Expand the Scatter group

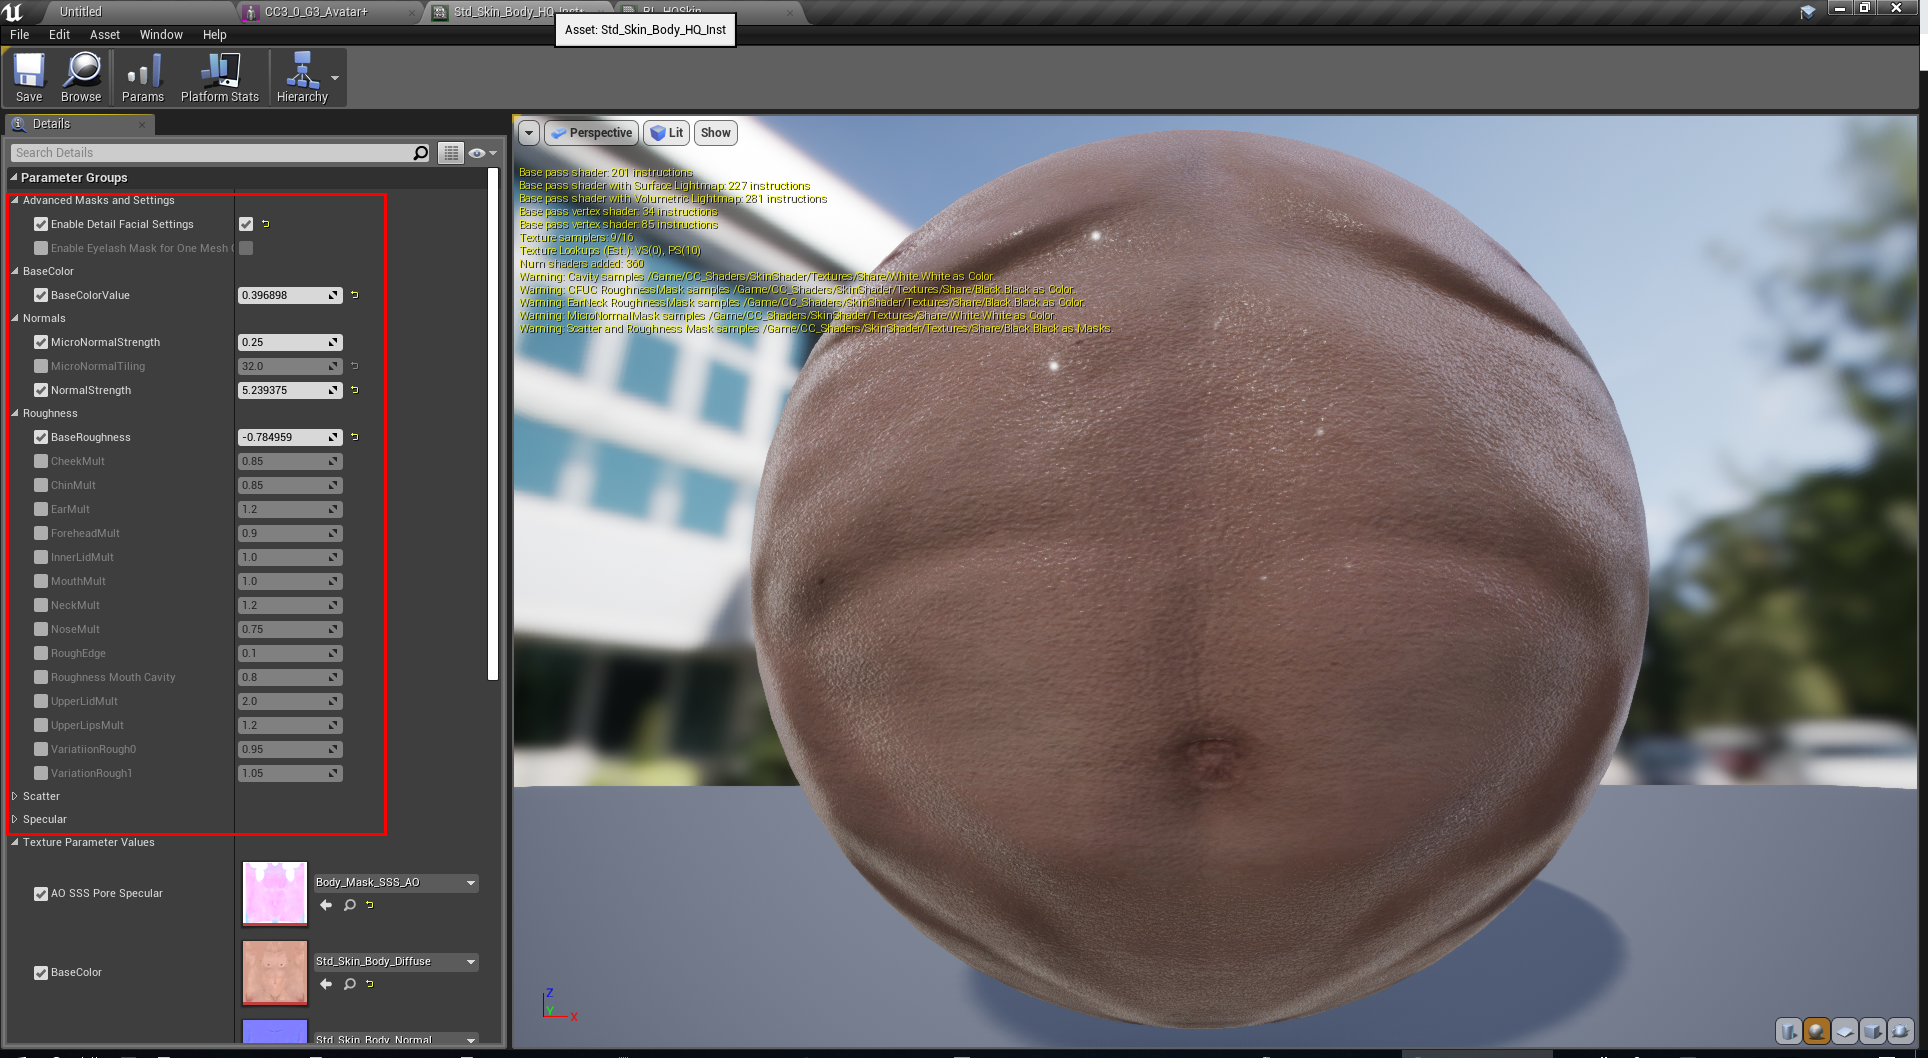click(x=15, y=796)
